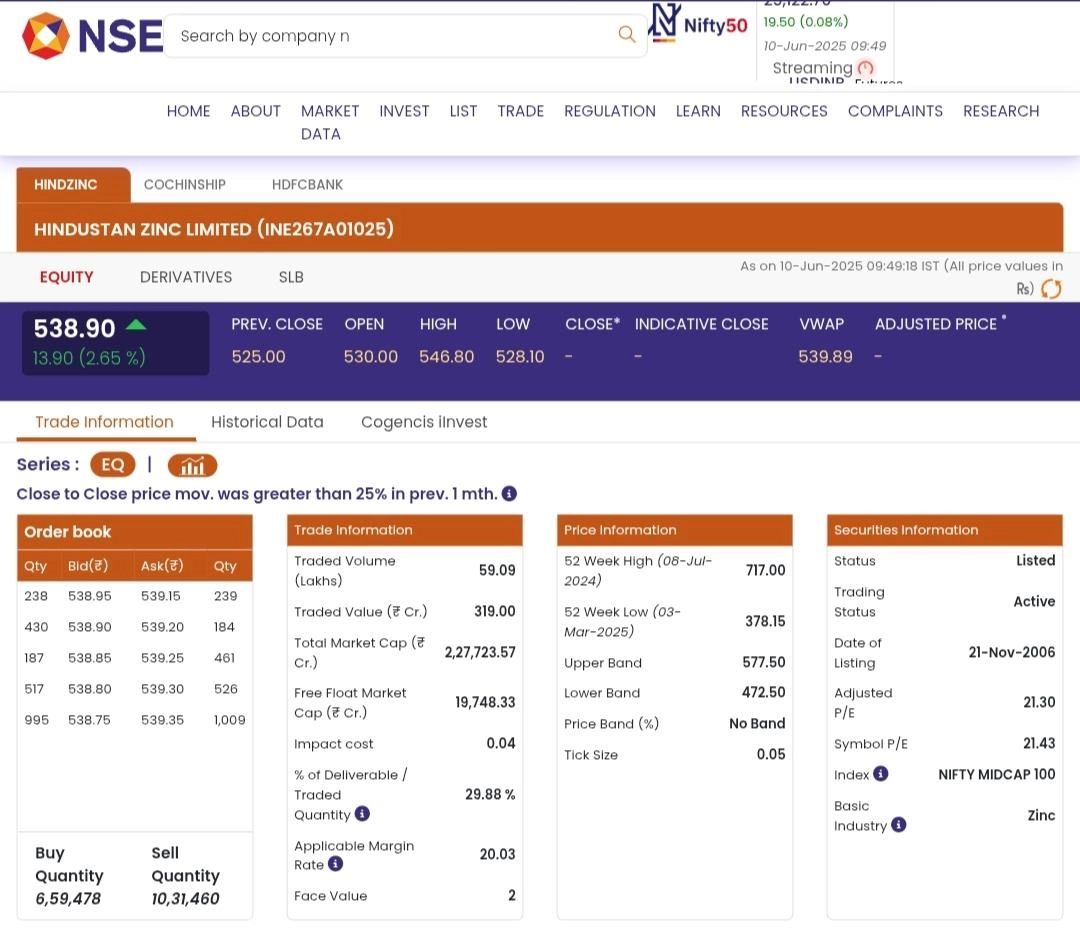The width and height of the screenshot is (1080, 943).
Task: Click info icon beside Basic Industry
Action: [x=898, y=825]
